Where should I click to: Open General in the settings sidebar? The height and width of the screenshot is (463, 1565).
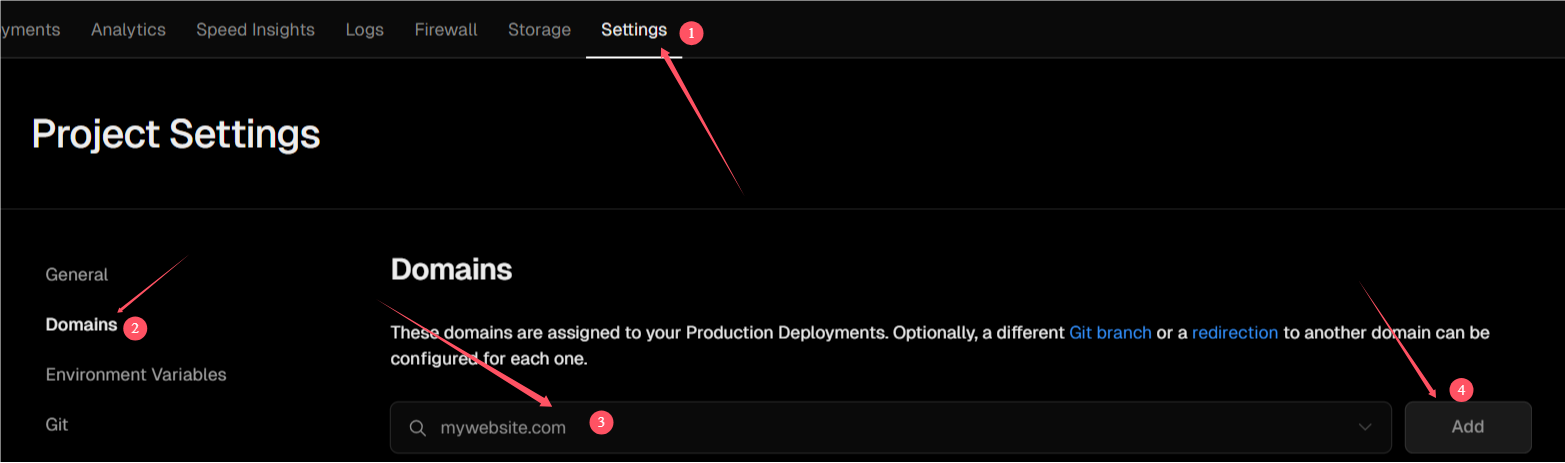[77, 275]
